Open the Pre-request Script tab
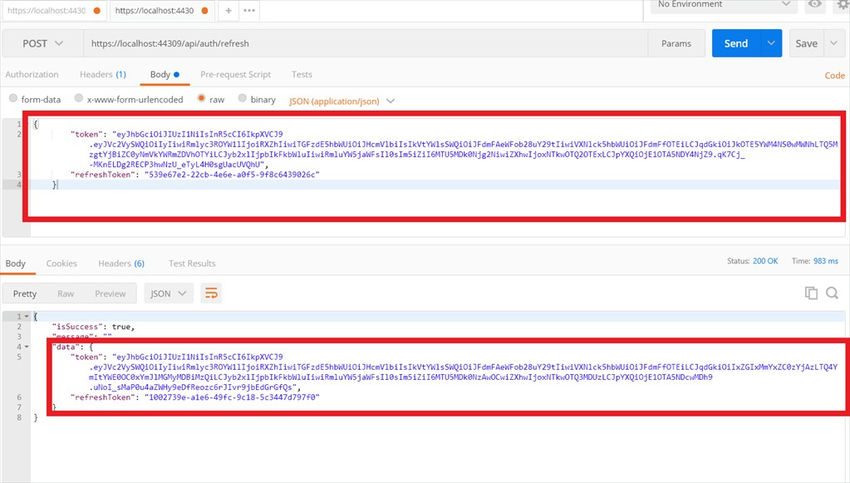Viewport: 850px width, 483px height. point(235,74)
